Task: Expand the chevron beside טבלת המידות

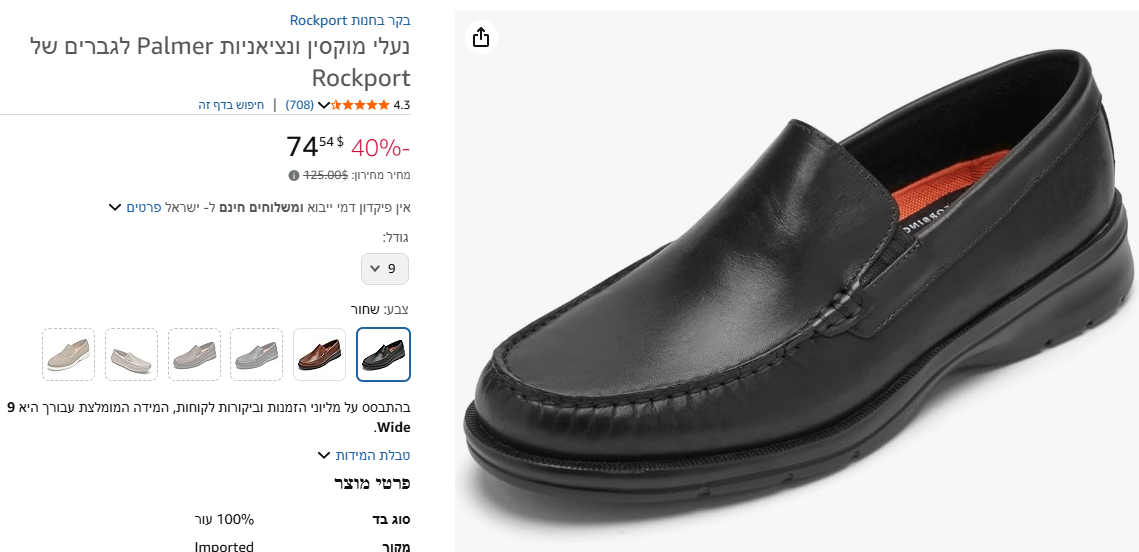Action: [x=323, y=455]
